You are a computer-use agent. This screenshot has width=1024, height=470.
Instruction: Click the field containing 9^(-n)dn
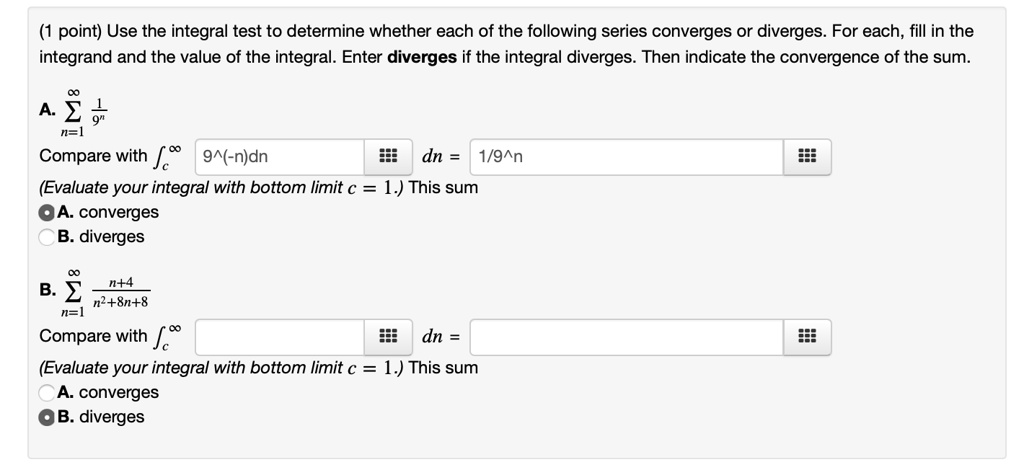(x=280, y=157)
